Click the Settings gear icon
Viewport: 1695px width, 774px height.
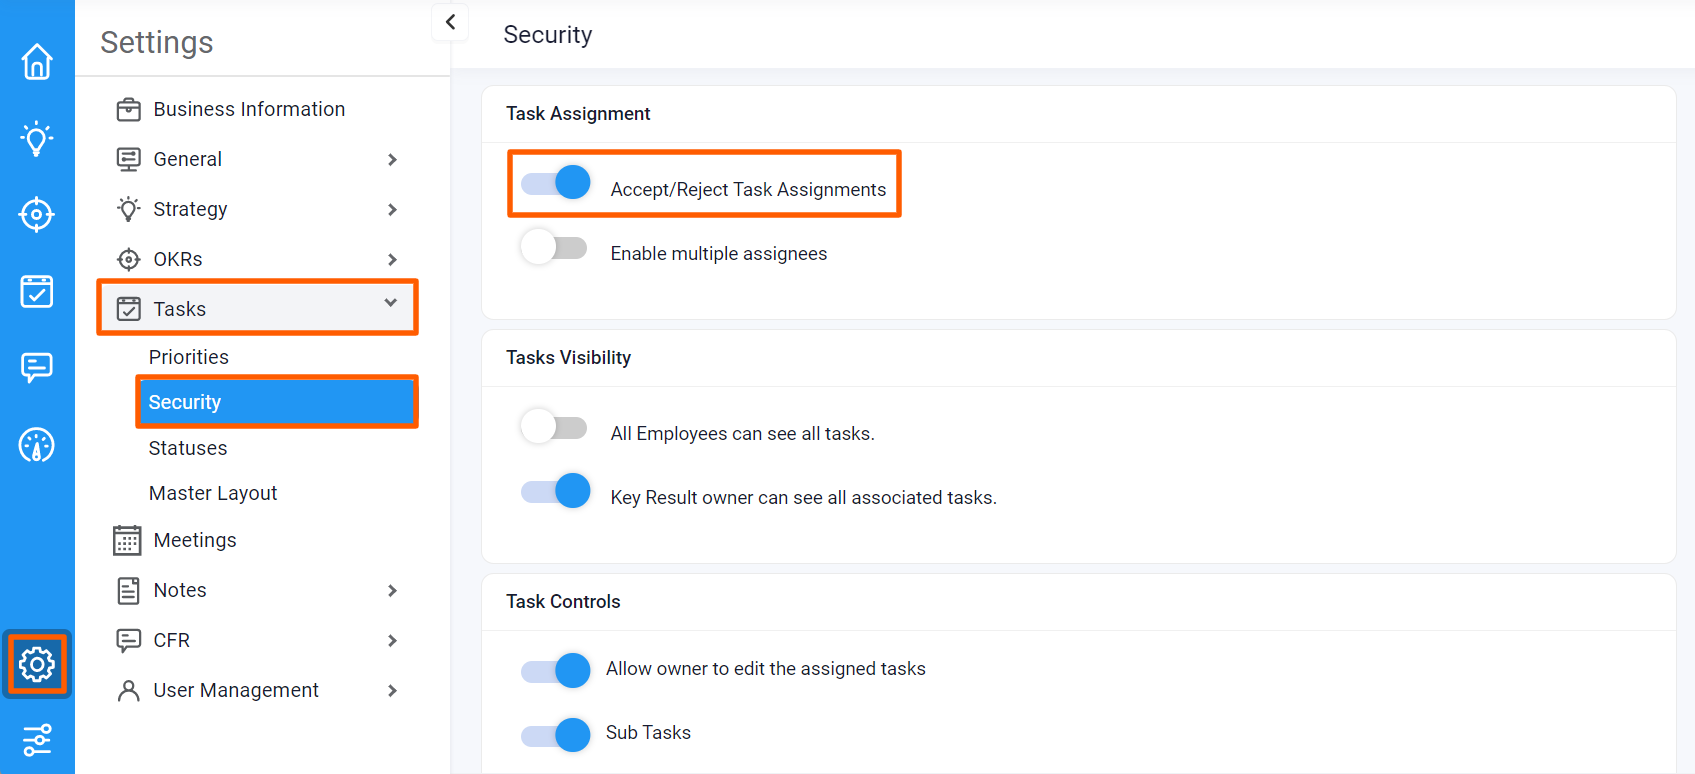coord(37,663)
